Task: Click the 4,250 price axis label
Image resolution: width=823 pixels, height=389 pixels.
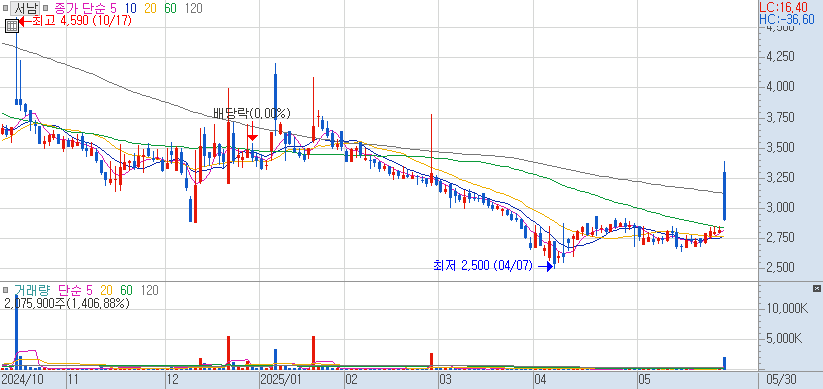Action: (780, 56)
